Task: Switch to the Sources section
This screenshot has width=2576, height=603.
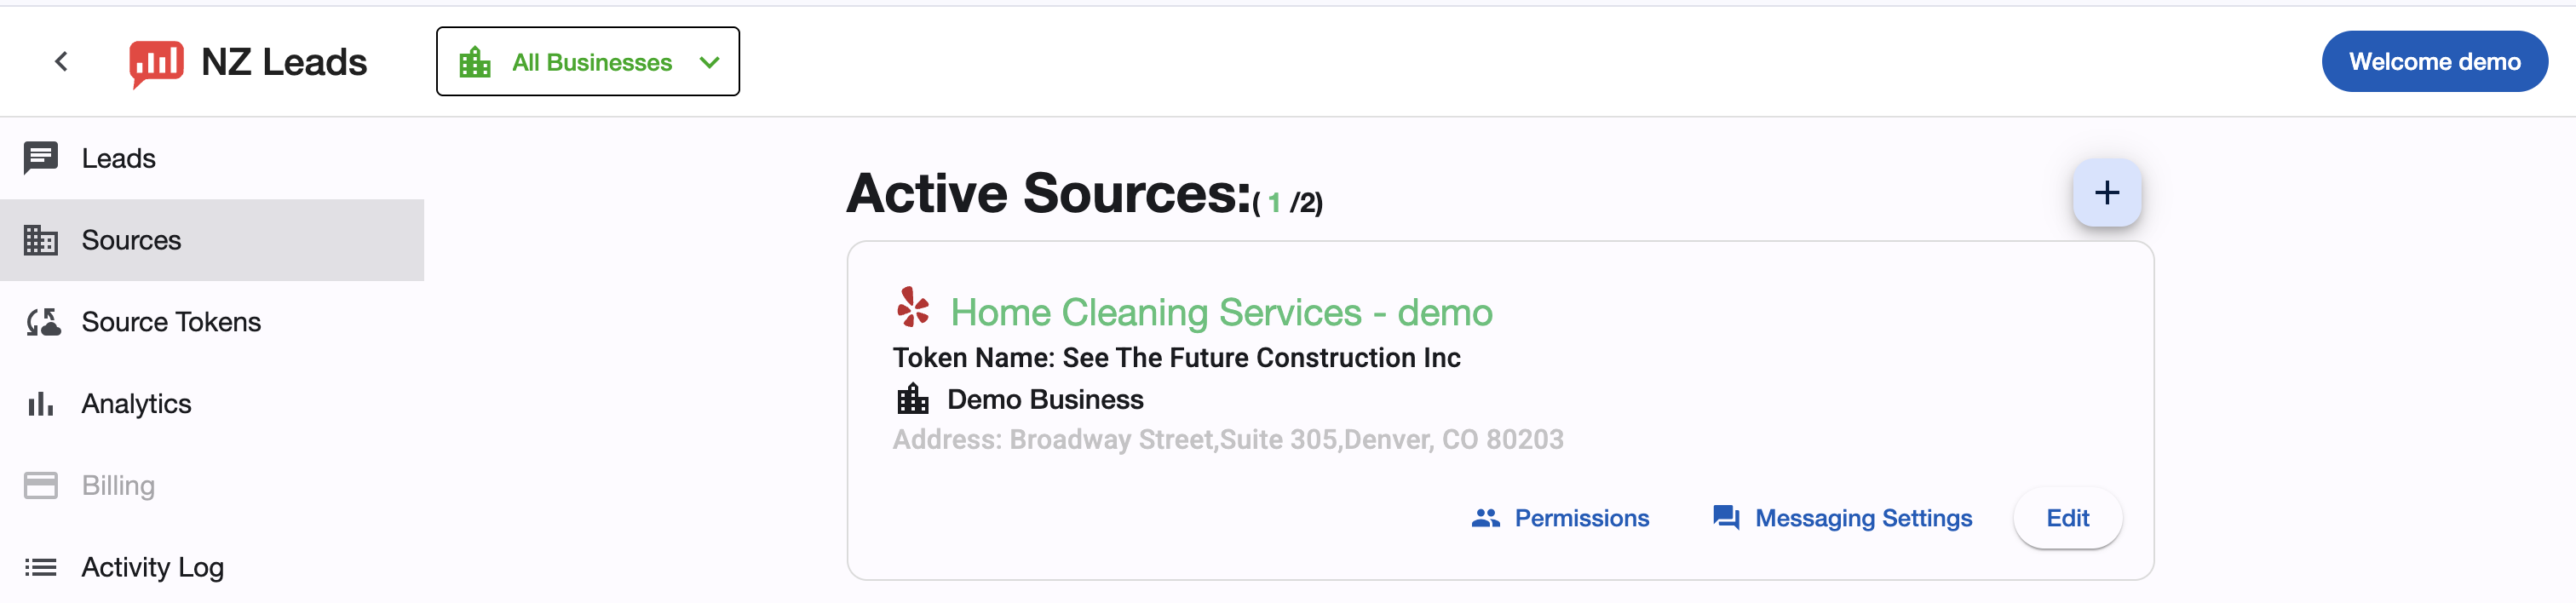Action: point(131,240)
